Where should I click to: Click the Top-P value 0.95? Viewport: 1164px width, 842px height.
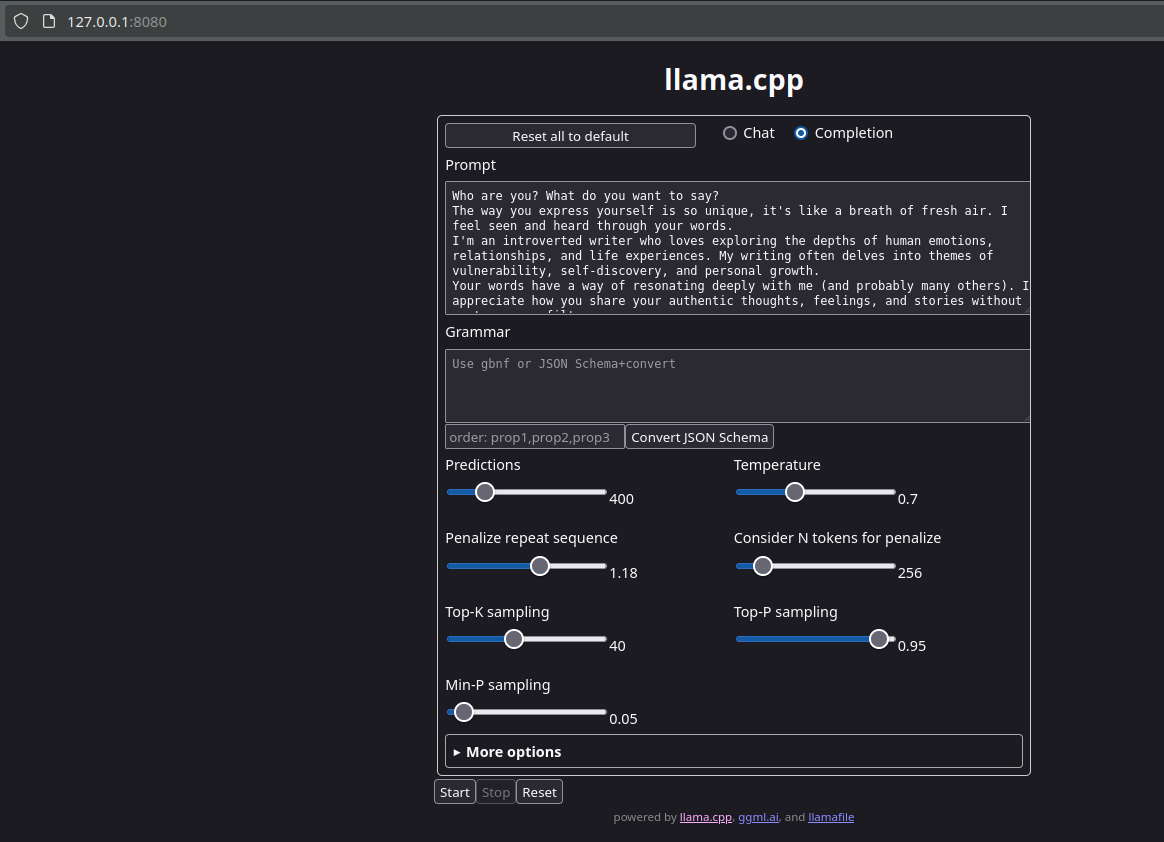(x=912, y=646)
